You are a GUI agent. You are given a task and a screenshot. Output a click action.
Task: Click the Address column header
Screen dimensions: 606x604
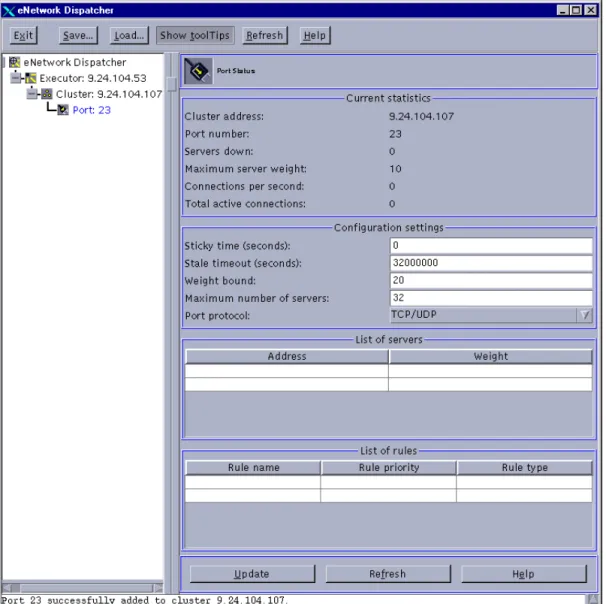[x=287, y=356]
